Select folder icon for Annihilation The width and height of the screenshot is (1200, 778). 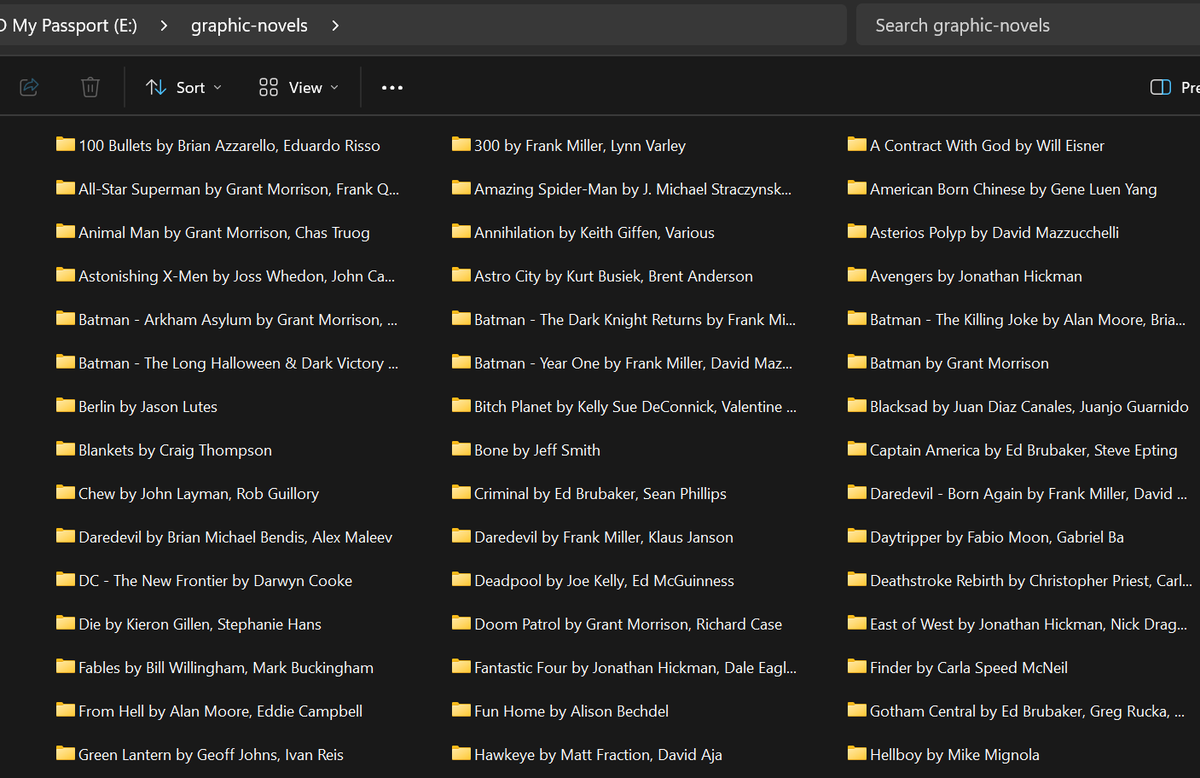(x=461, y=232)
